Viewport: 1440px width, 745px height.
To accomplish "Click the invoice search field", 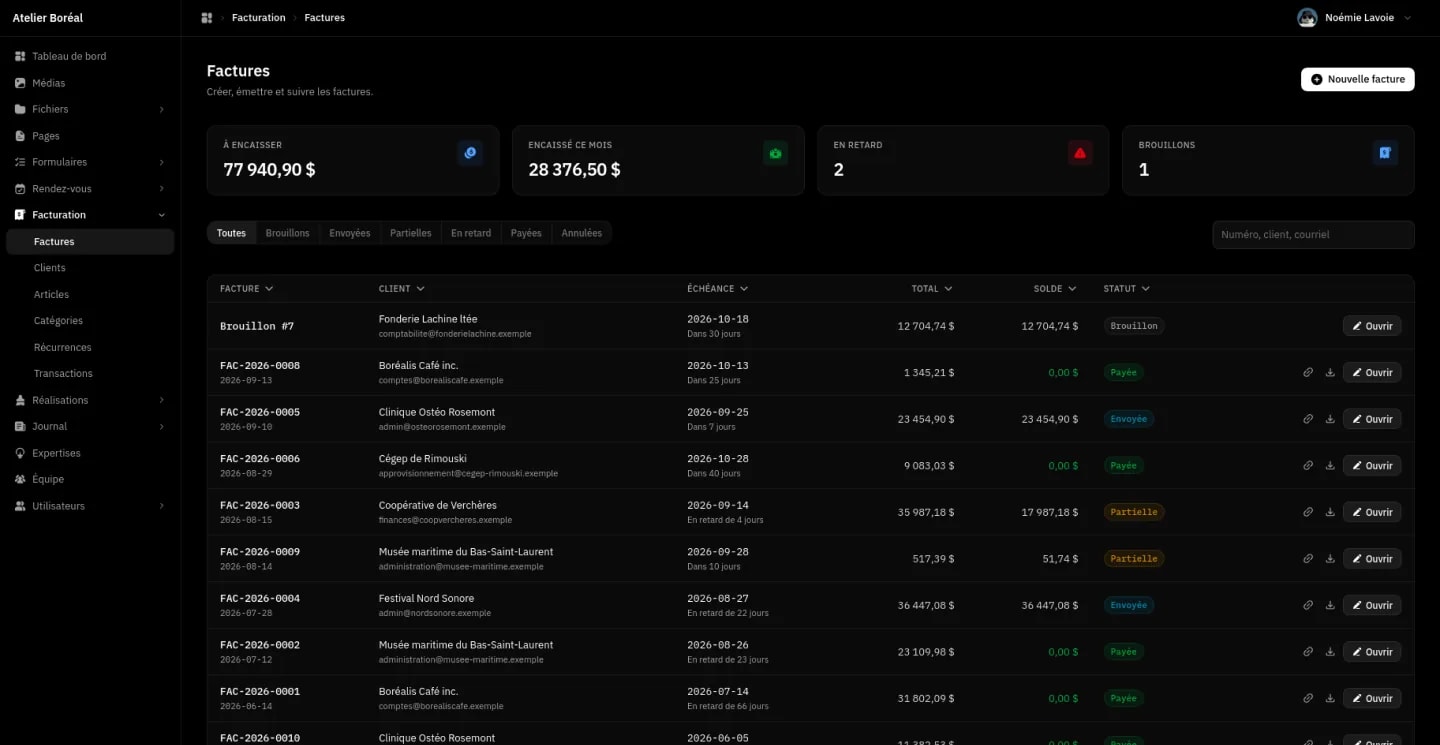I will (1313, 234).
